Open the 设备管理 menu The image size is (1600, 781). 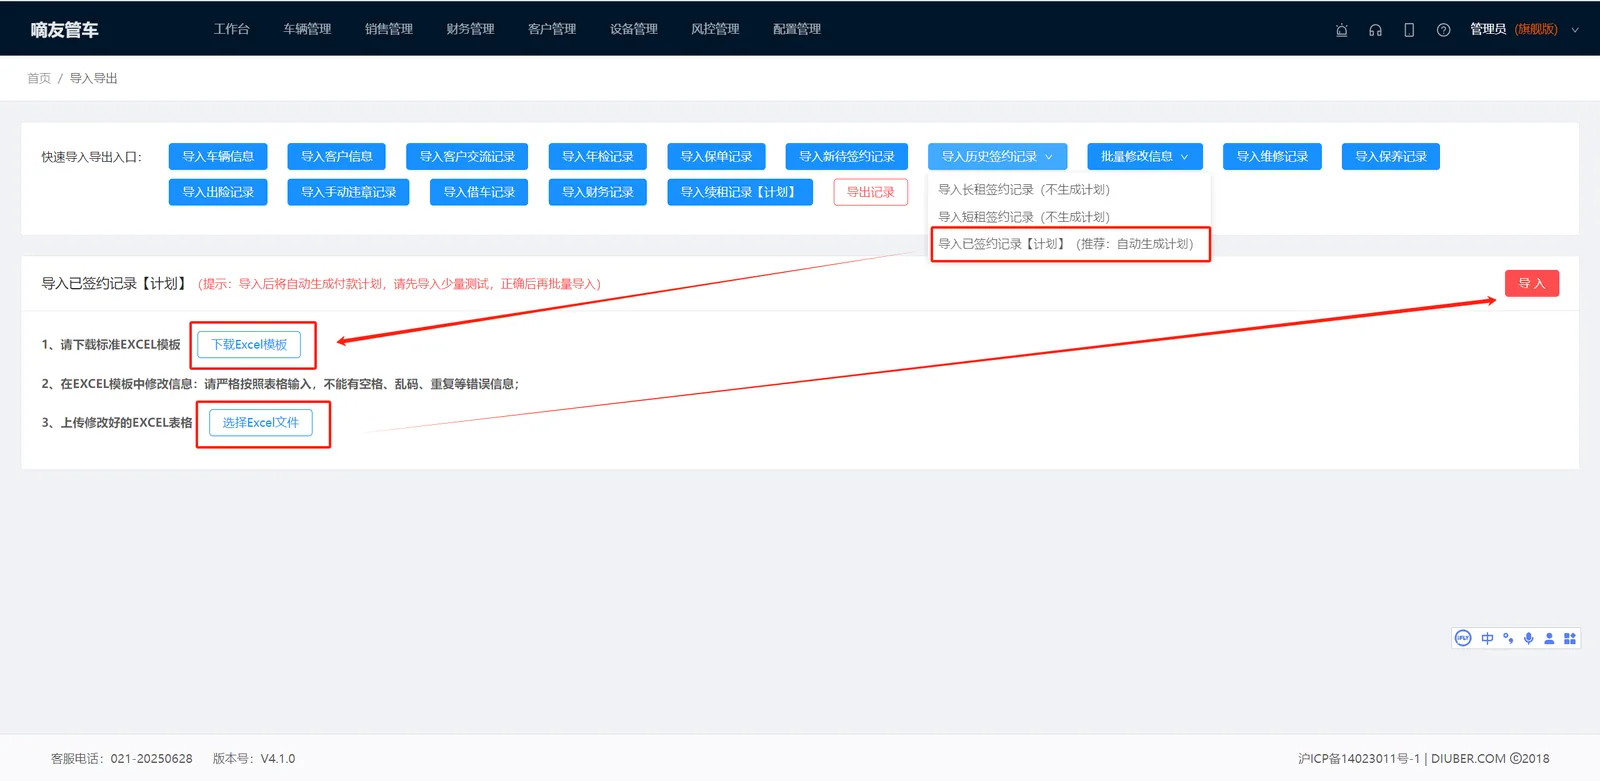pos(634,29)
